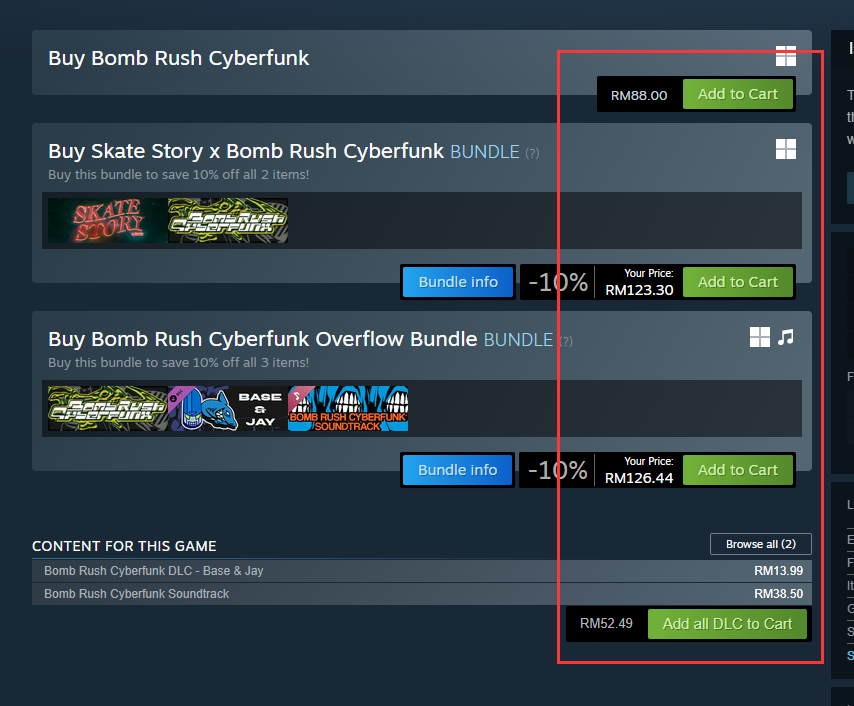Click the Overflow Bundle question mark
This screenshot has width=854, height=706.
(566, 341)
